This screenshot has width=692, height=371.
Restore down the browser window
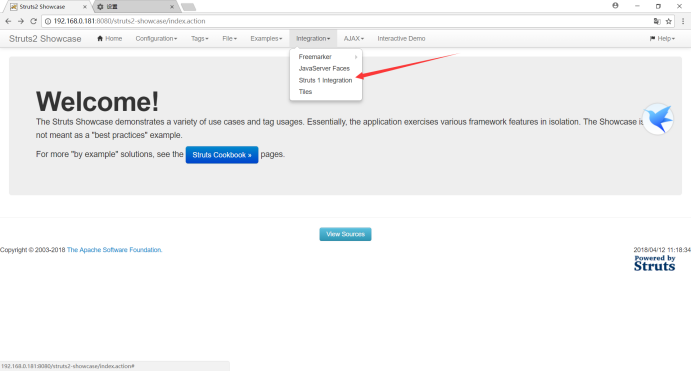pyautogui.click(x=658, y=6)
